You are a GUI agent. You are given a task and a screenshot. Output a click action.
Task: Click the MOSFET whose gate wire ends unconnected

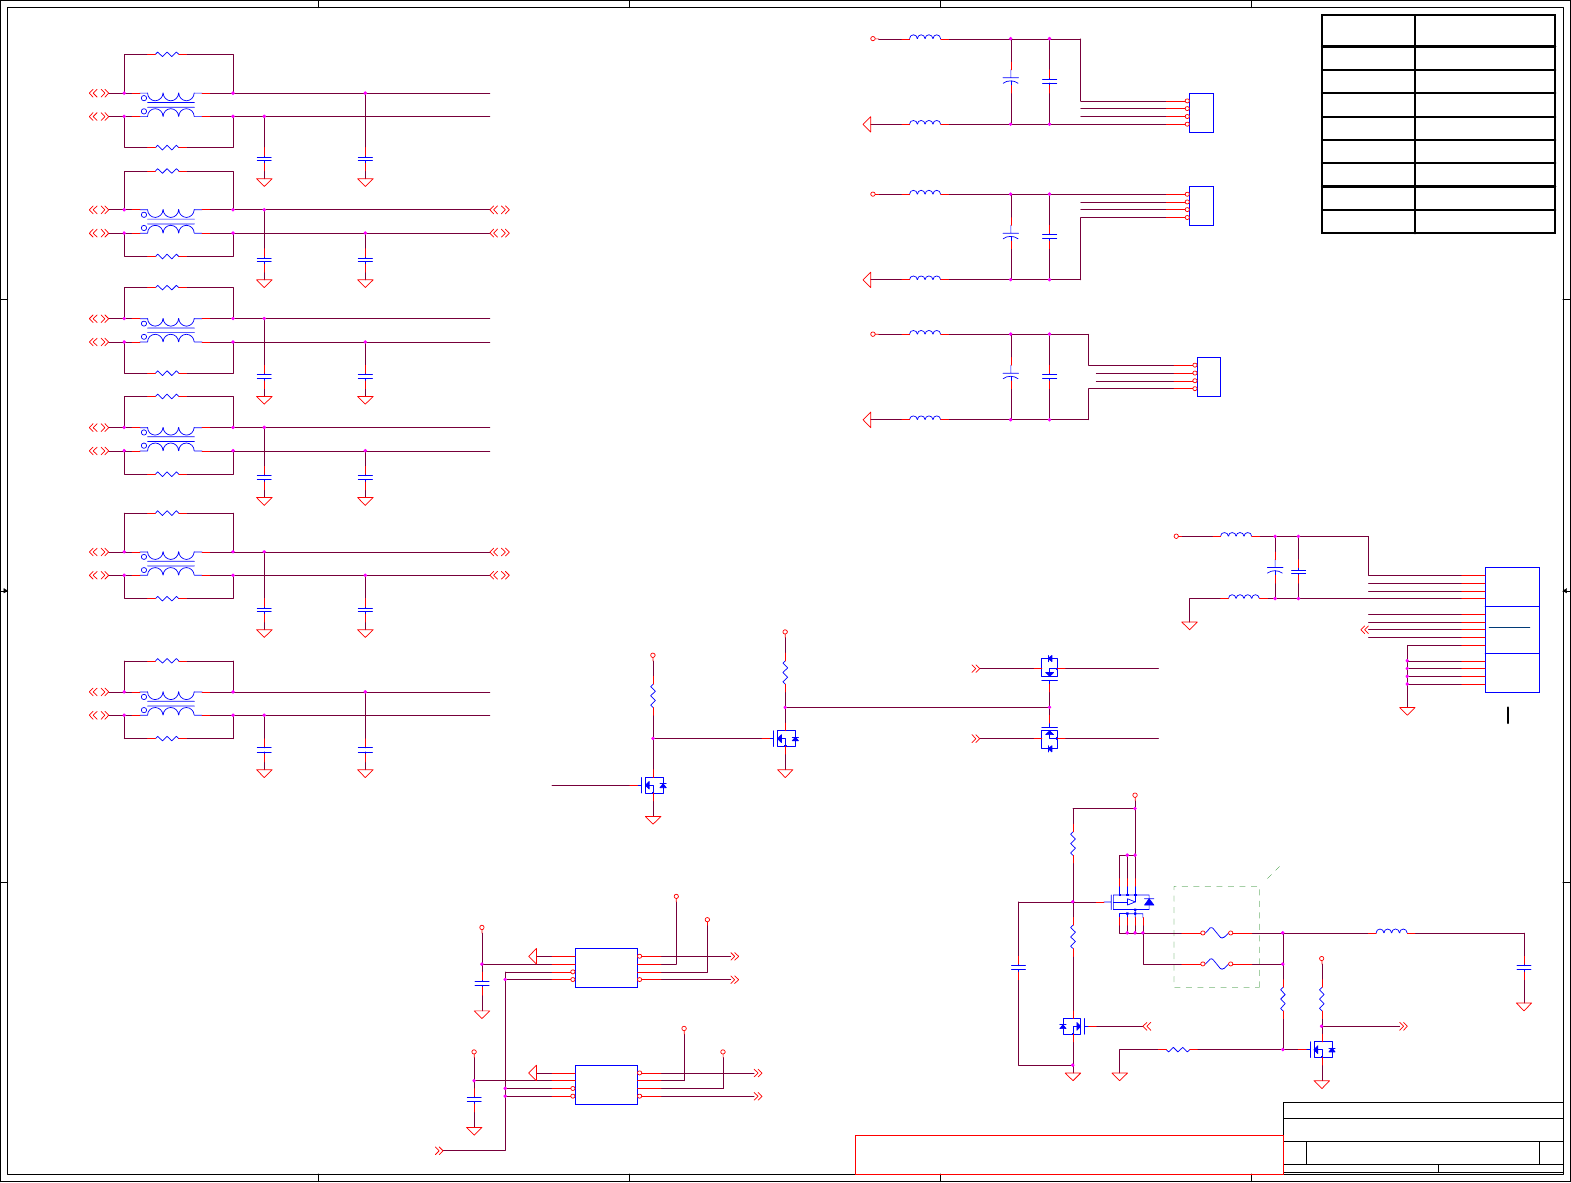[x=654, y=786]
